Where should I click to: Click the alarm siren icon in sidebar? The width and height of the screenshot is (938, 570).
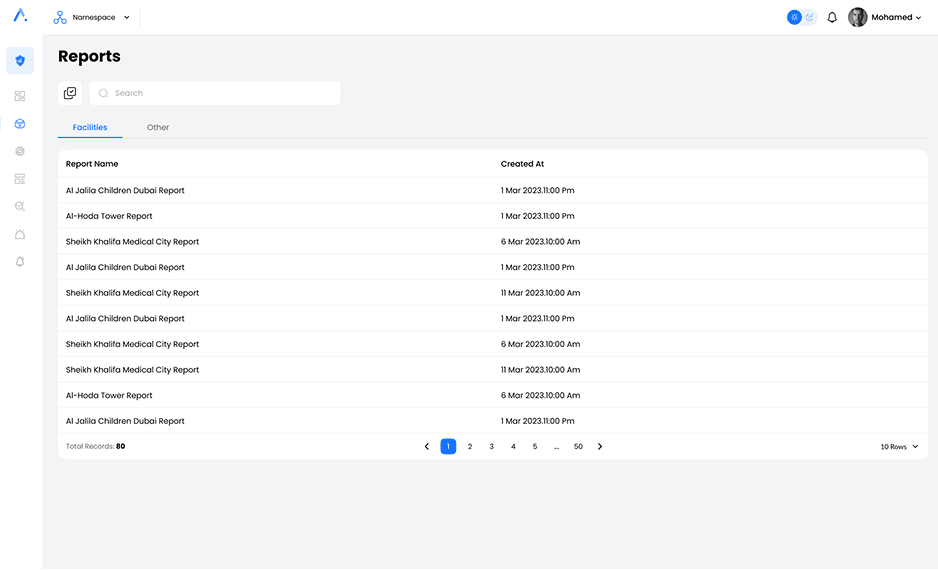pyautogui.click(x=20, y=234)
